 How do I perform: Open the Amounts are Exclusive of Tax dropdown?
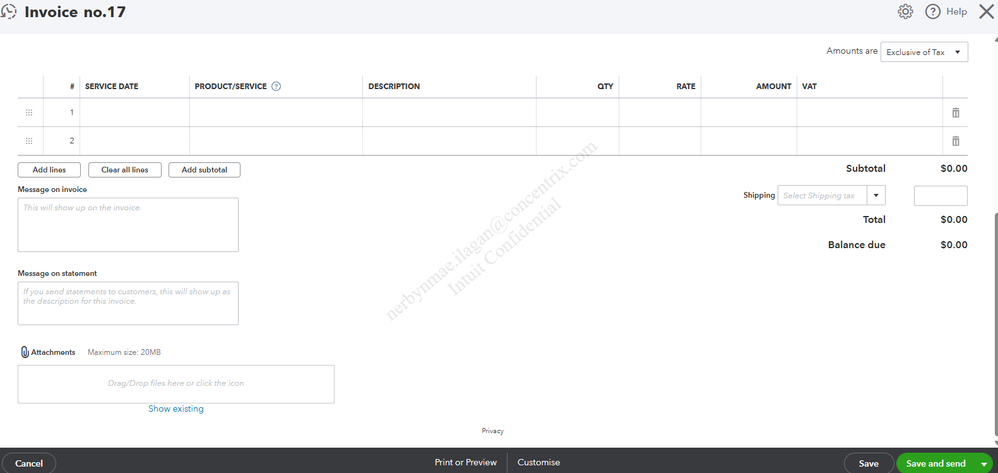924,52
